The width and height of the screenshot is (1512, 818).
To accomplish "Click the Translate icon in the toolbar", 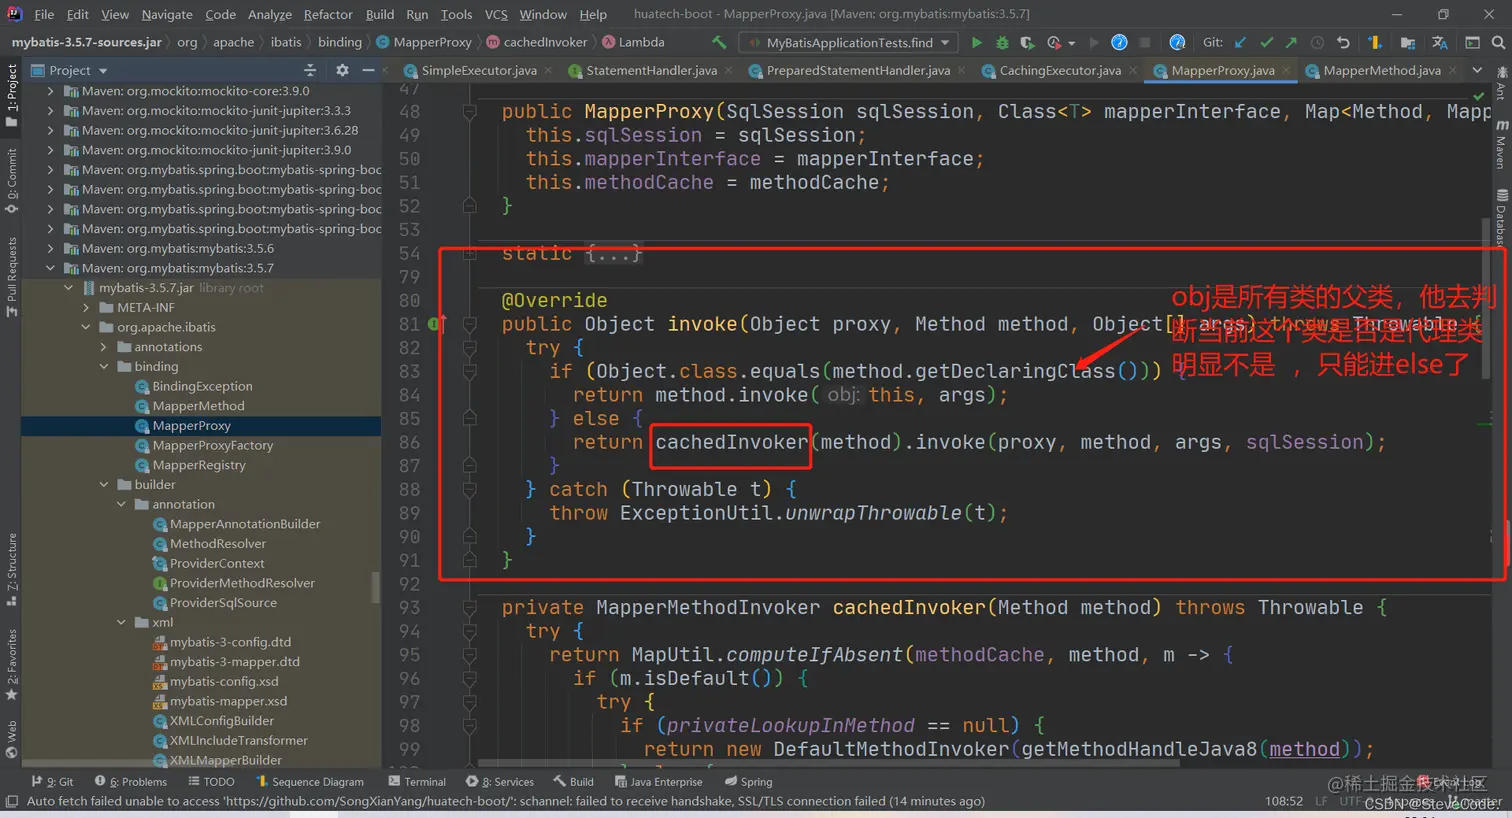I will pyautogui.click(x=1440, y=42).
